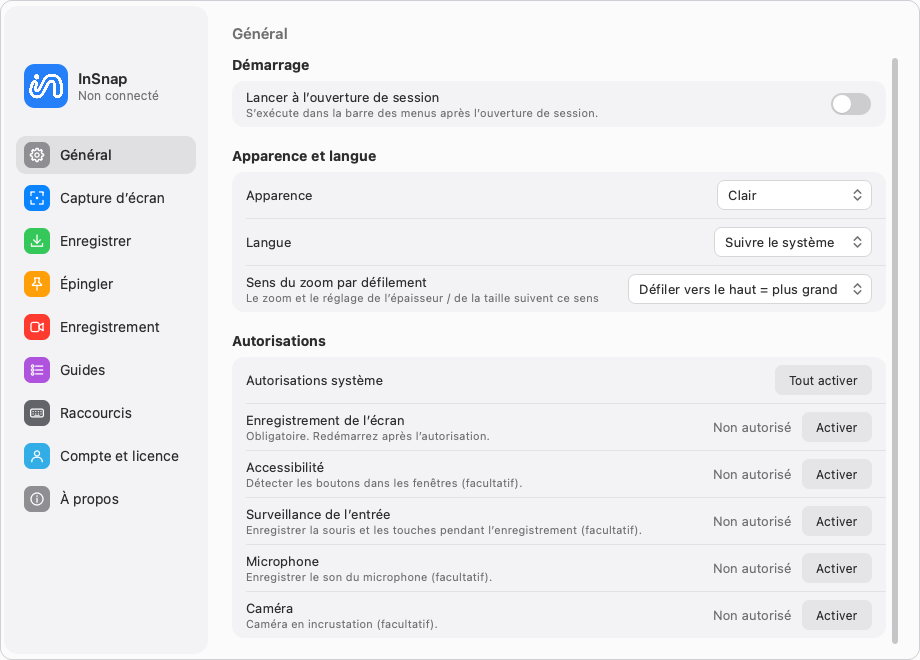Click Non autorisé beside Enregistrement de l'écran
This screenshot has height=660, width=920.
(752, 427)
